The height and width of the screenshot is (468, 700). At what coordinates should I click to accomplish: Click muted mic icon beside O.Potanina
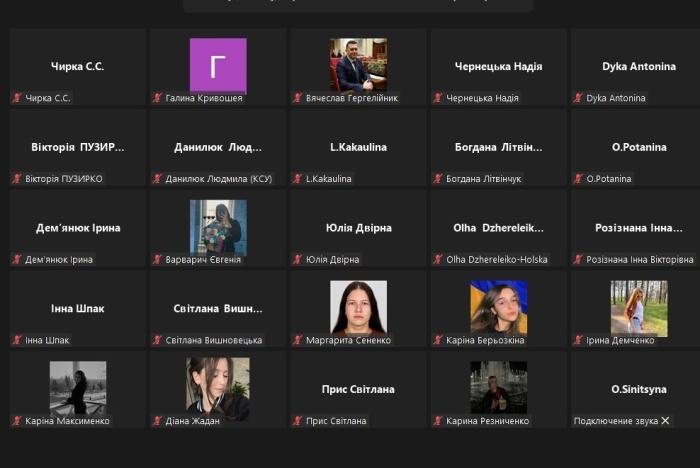coord(578,179)
